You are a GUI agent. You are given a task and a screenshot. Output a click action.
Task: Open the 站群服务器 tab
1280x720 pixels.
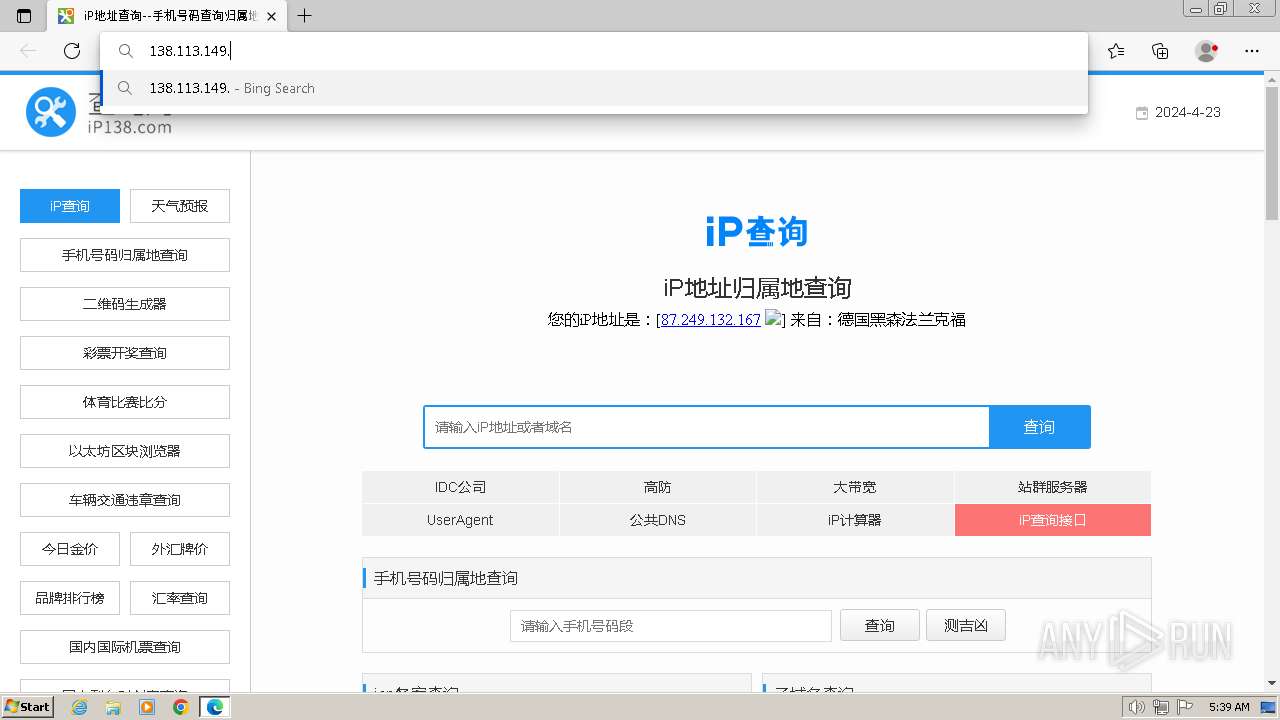[x=1052, y=487]
